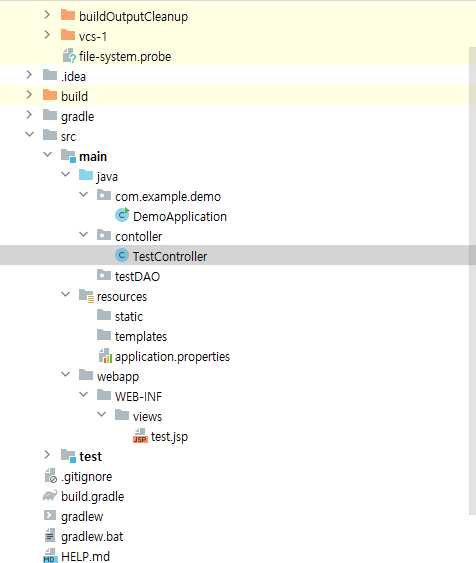Click the blue java source root icon
Viewport: 476px width, 563px height.
click(86, 176)
